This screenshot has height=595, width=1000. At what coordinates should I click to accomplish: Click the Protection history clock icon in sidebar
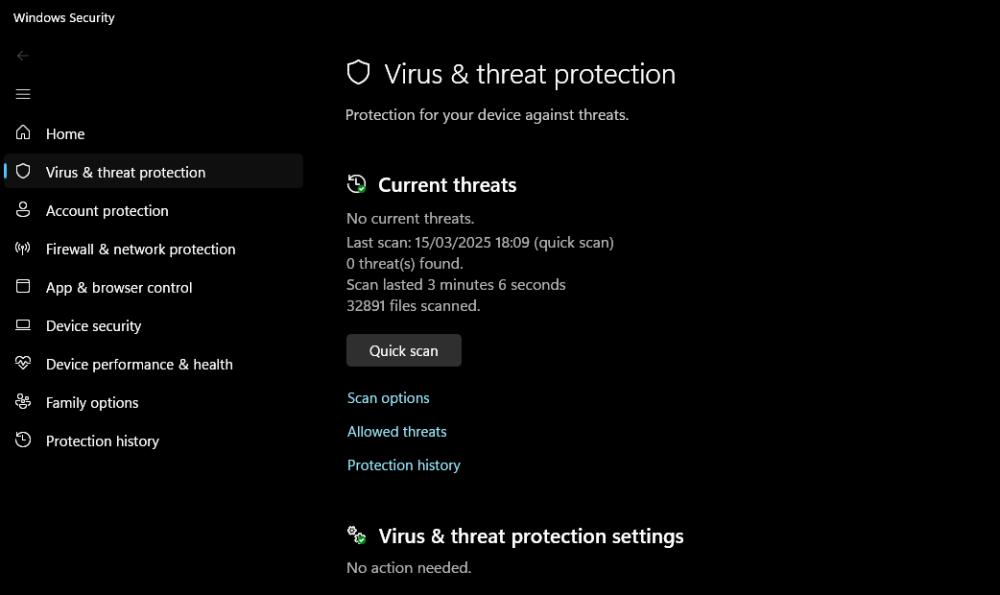23,440
